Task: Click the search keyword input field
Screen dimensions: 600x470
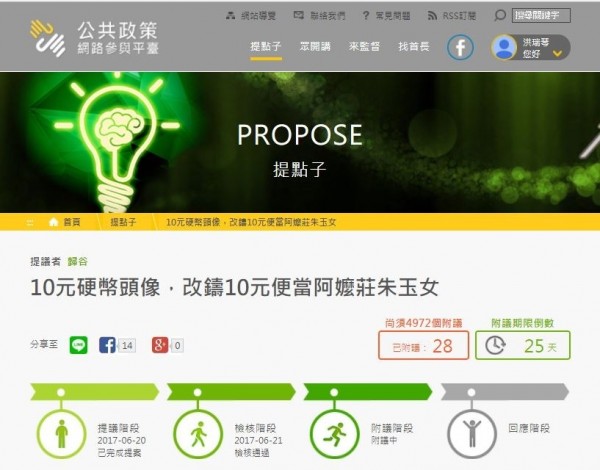Action: tap(541, 16)
